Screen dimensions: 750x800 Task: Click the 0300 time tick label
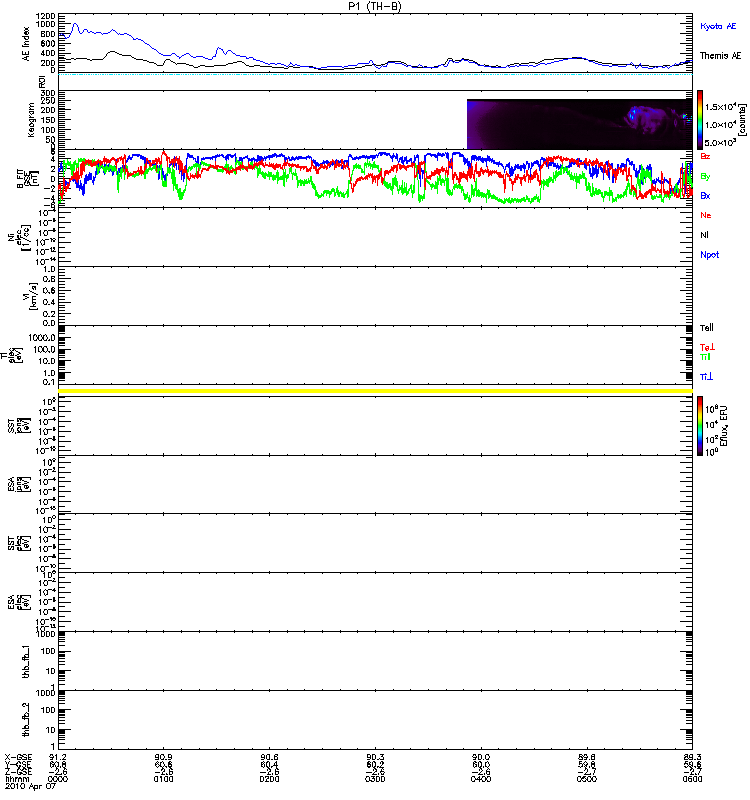tap(375, 779)
